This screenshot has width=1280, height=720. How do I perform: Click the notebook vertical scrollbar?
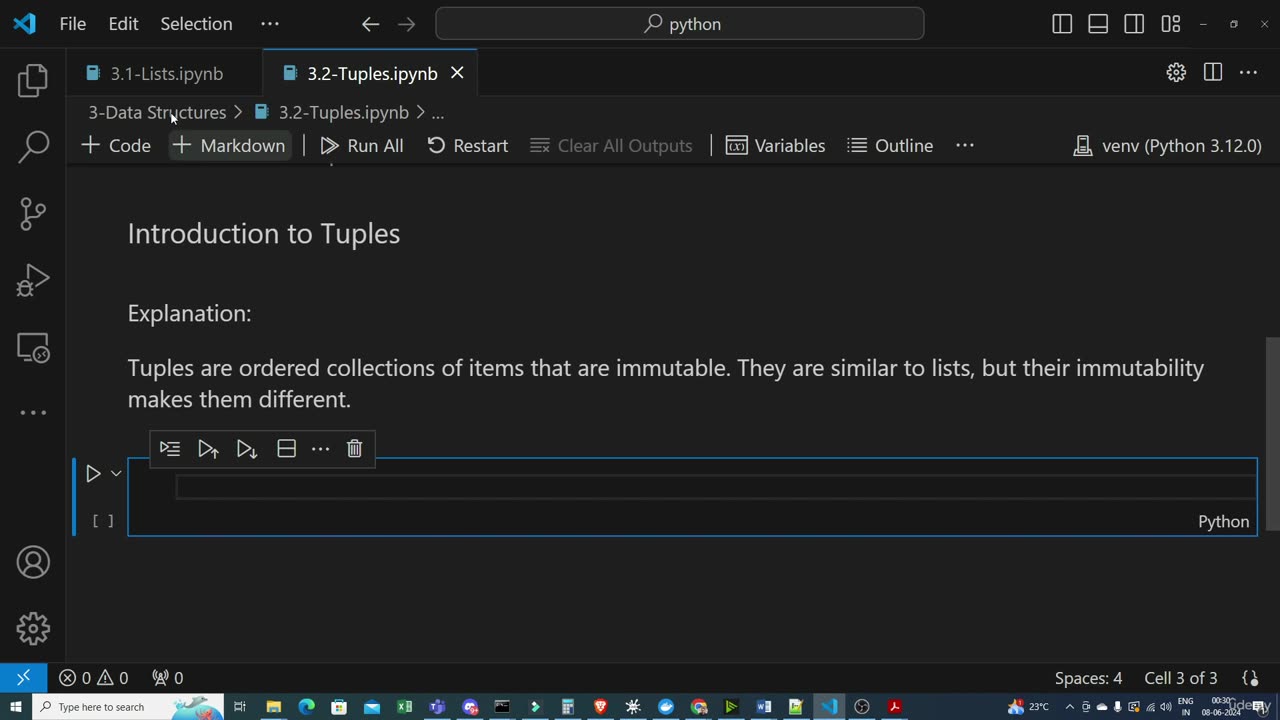coord(1273,433)
